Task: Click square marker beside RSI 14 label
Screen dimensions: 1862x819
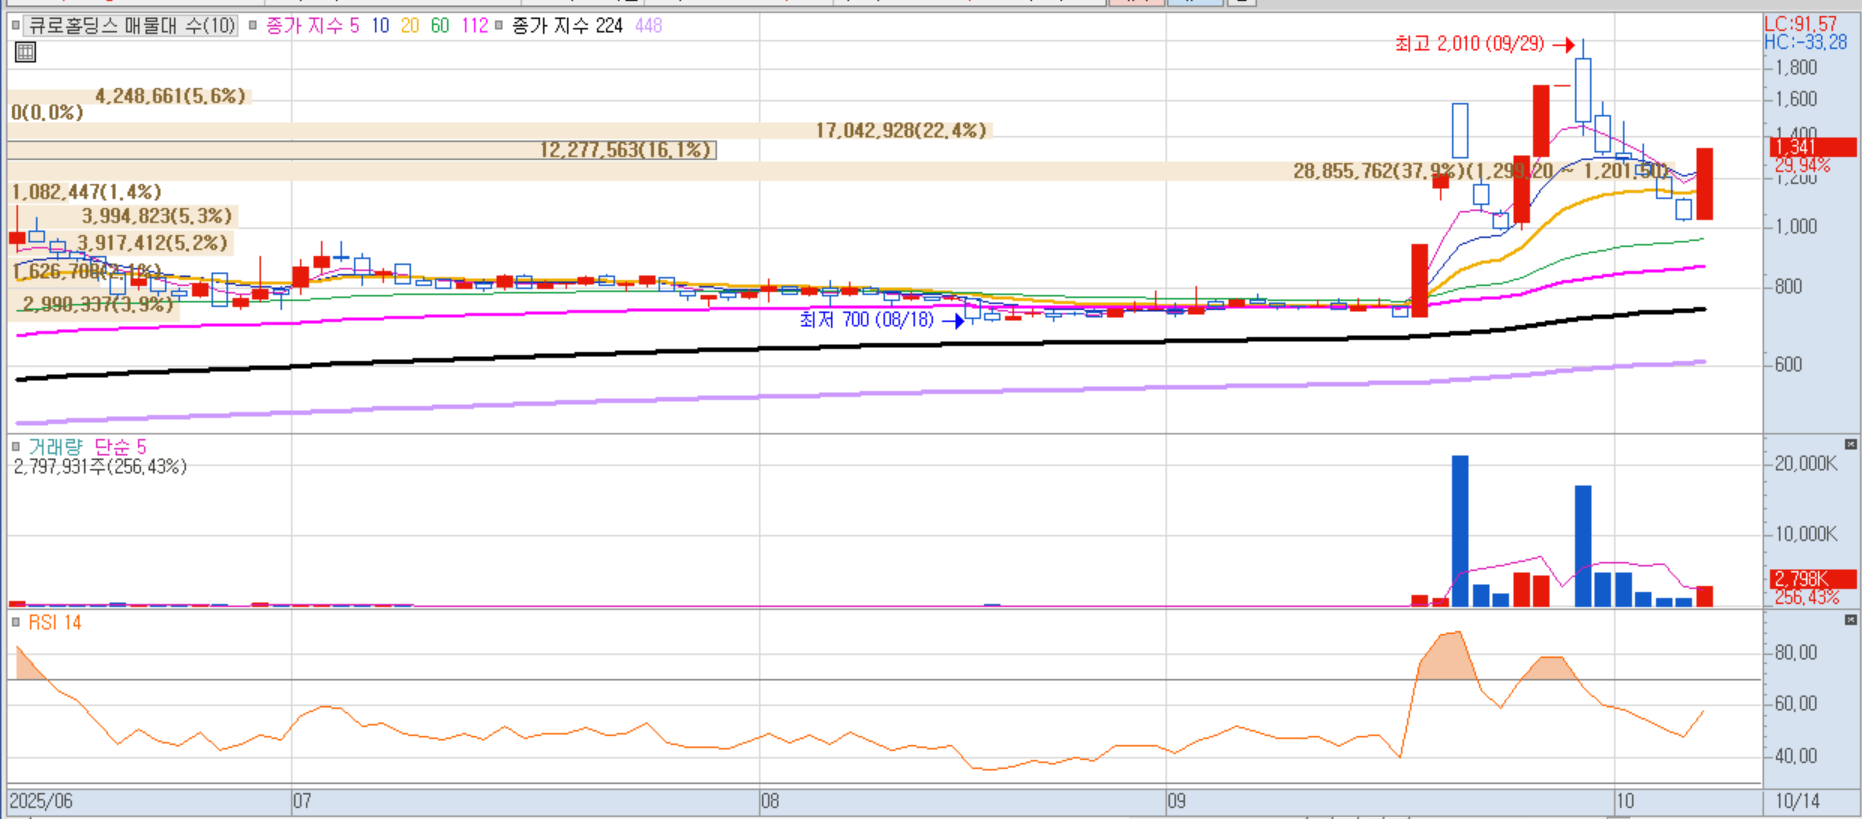Action: coord(16,622)
